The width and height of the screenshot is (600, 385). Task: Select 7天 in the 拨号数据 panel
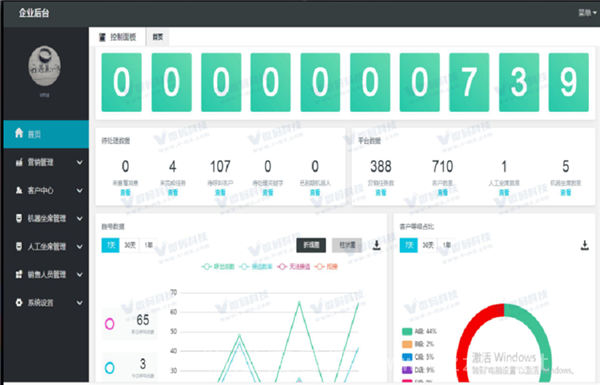(111, 245)
